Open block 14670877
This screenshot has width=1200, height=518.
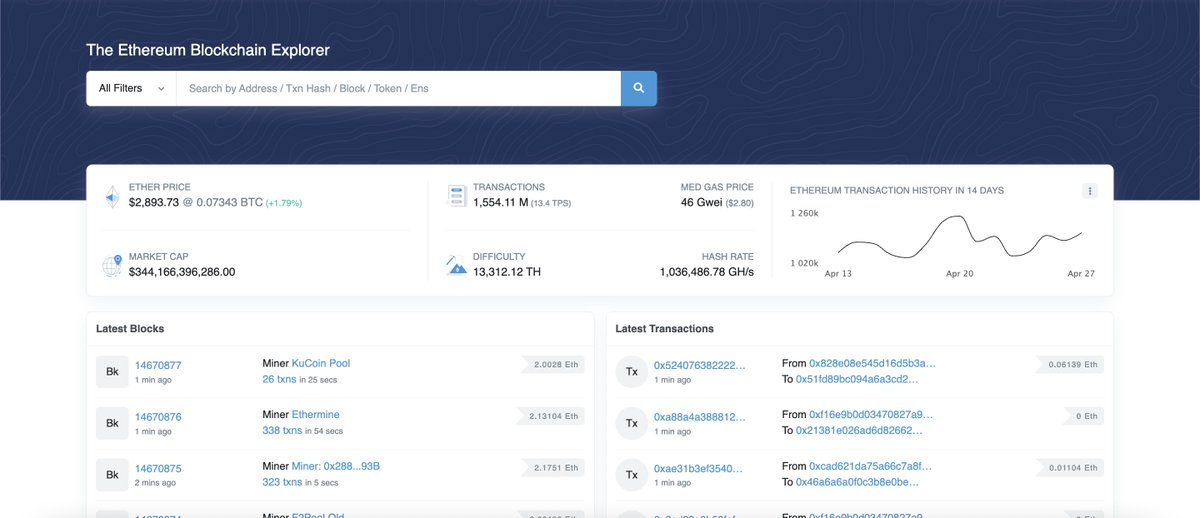pos(158,365)
